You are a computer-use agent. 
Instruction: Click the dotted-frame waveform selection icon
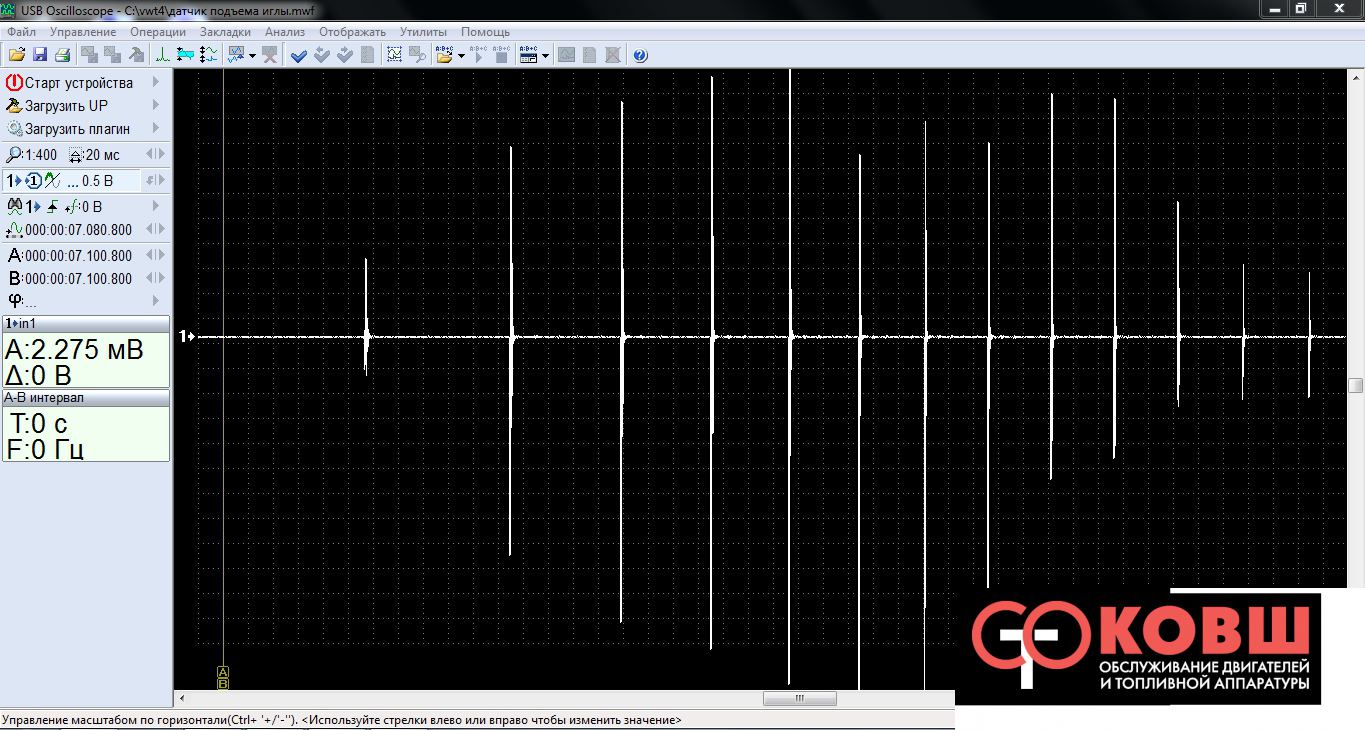(394, 55)
